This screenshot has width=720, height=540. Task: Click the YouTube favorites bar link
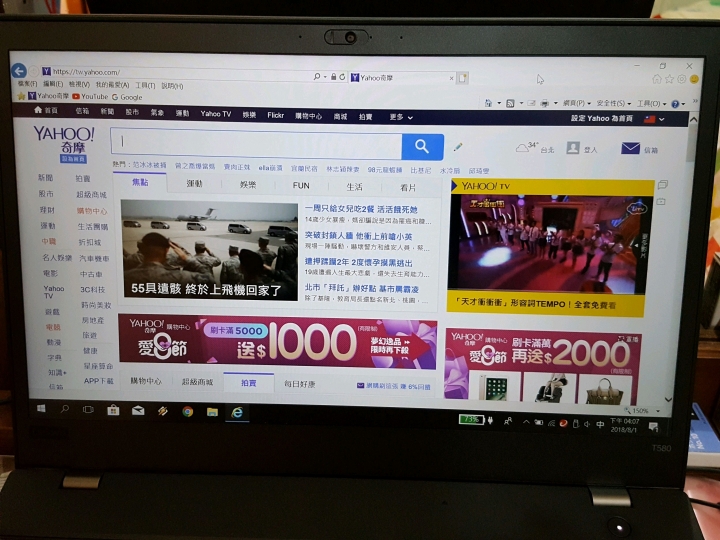(x=90, y=96)
